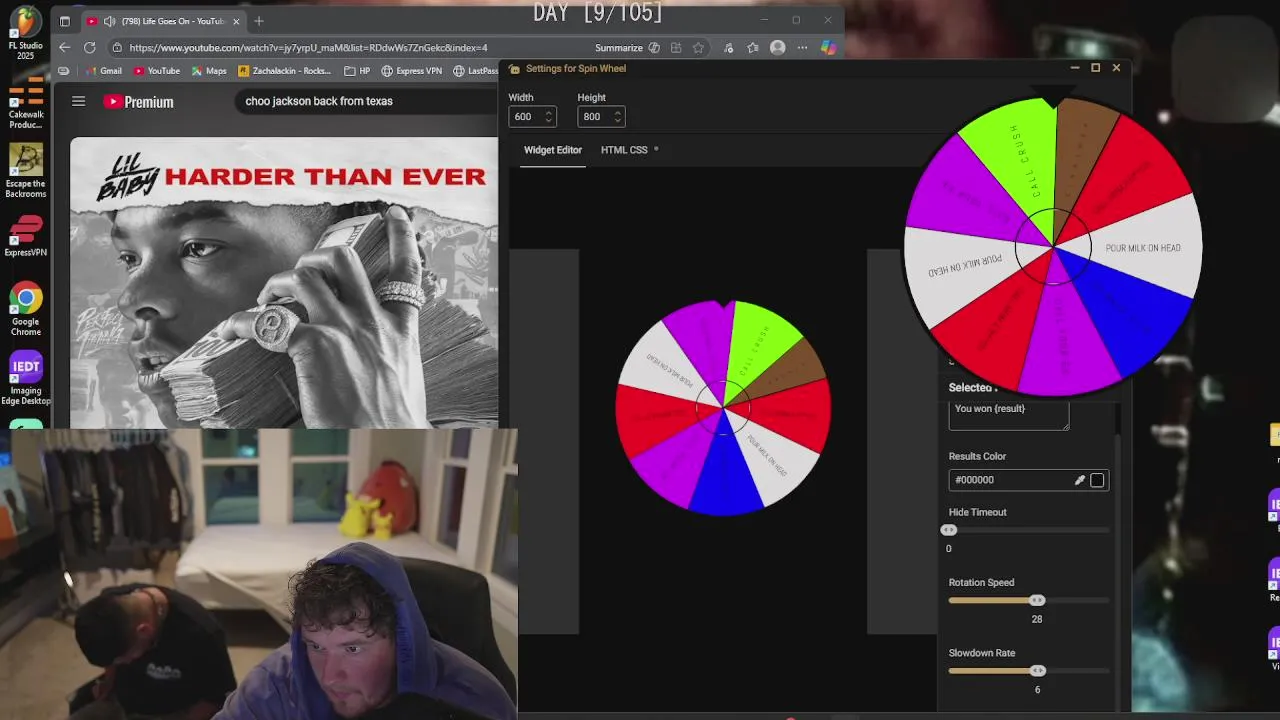
Task: Click the spin wheel preview in editor
Action: 723,407
